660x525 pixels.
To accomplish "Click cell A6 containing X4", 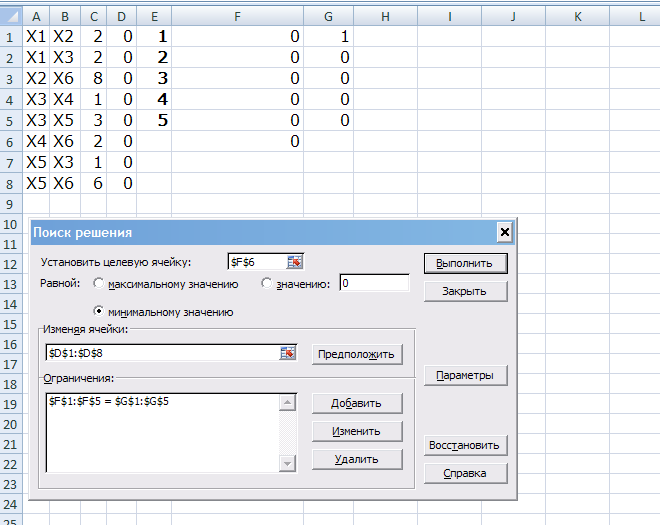I will (x=36, y=141).
